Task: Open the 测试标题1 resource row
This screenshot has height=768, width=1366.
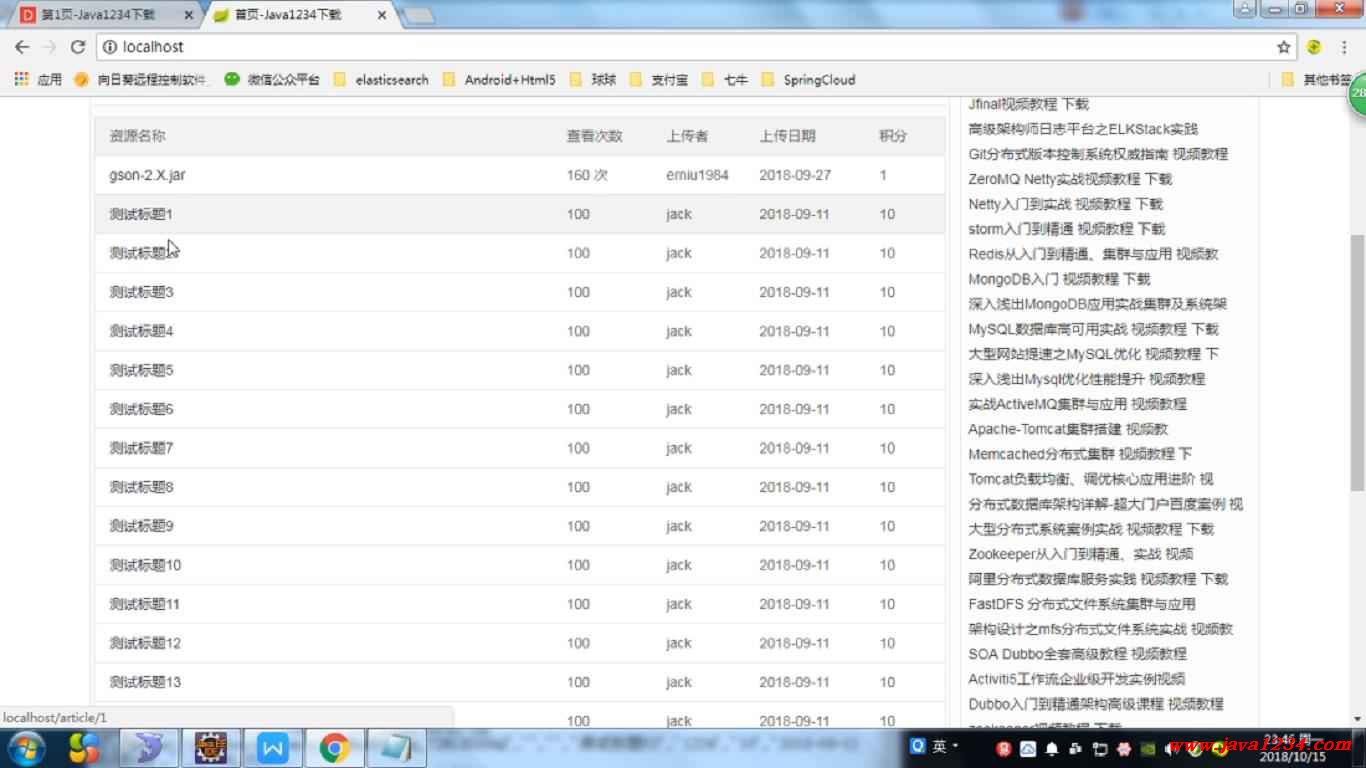Action: 520,214
